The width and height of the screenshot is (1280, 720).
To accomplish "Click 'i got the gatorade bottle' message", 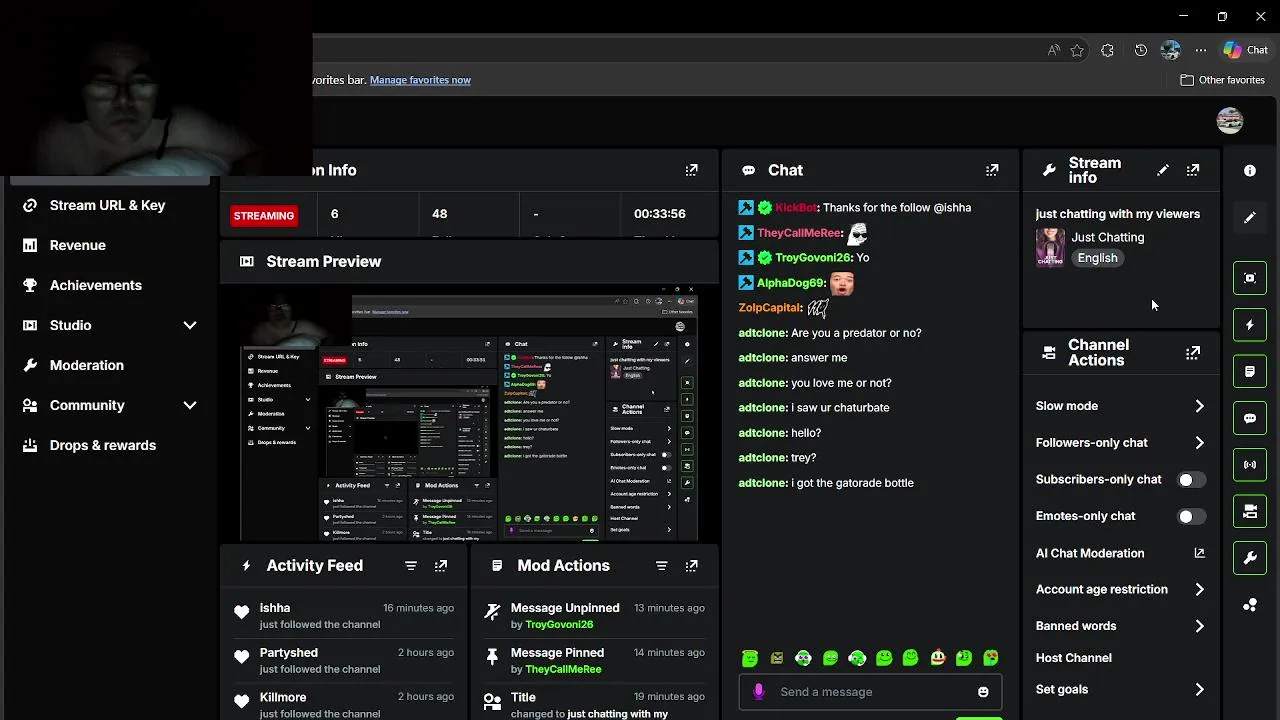I will click(x=852, y=483).
